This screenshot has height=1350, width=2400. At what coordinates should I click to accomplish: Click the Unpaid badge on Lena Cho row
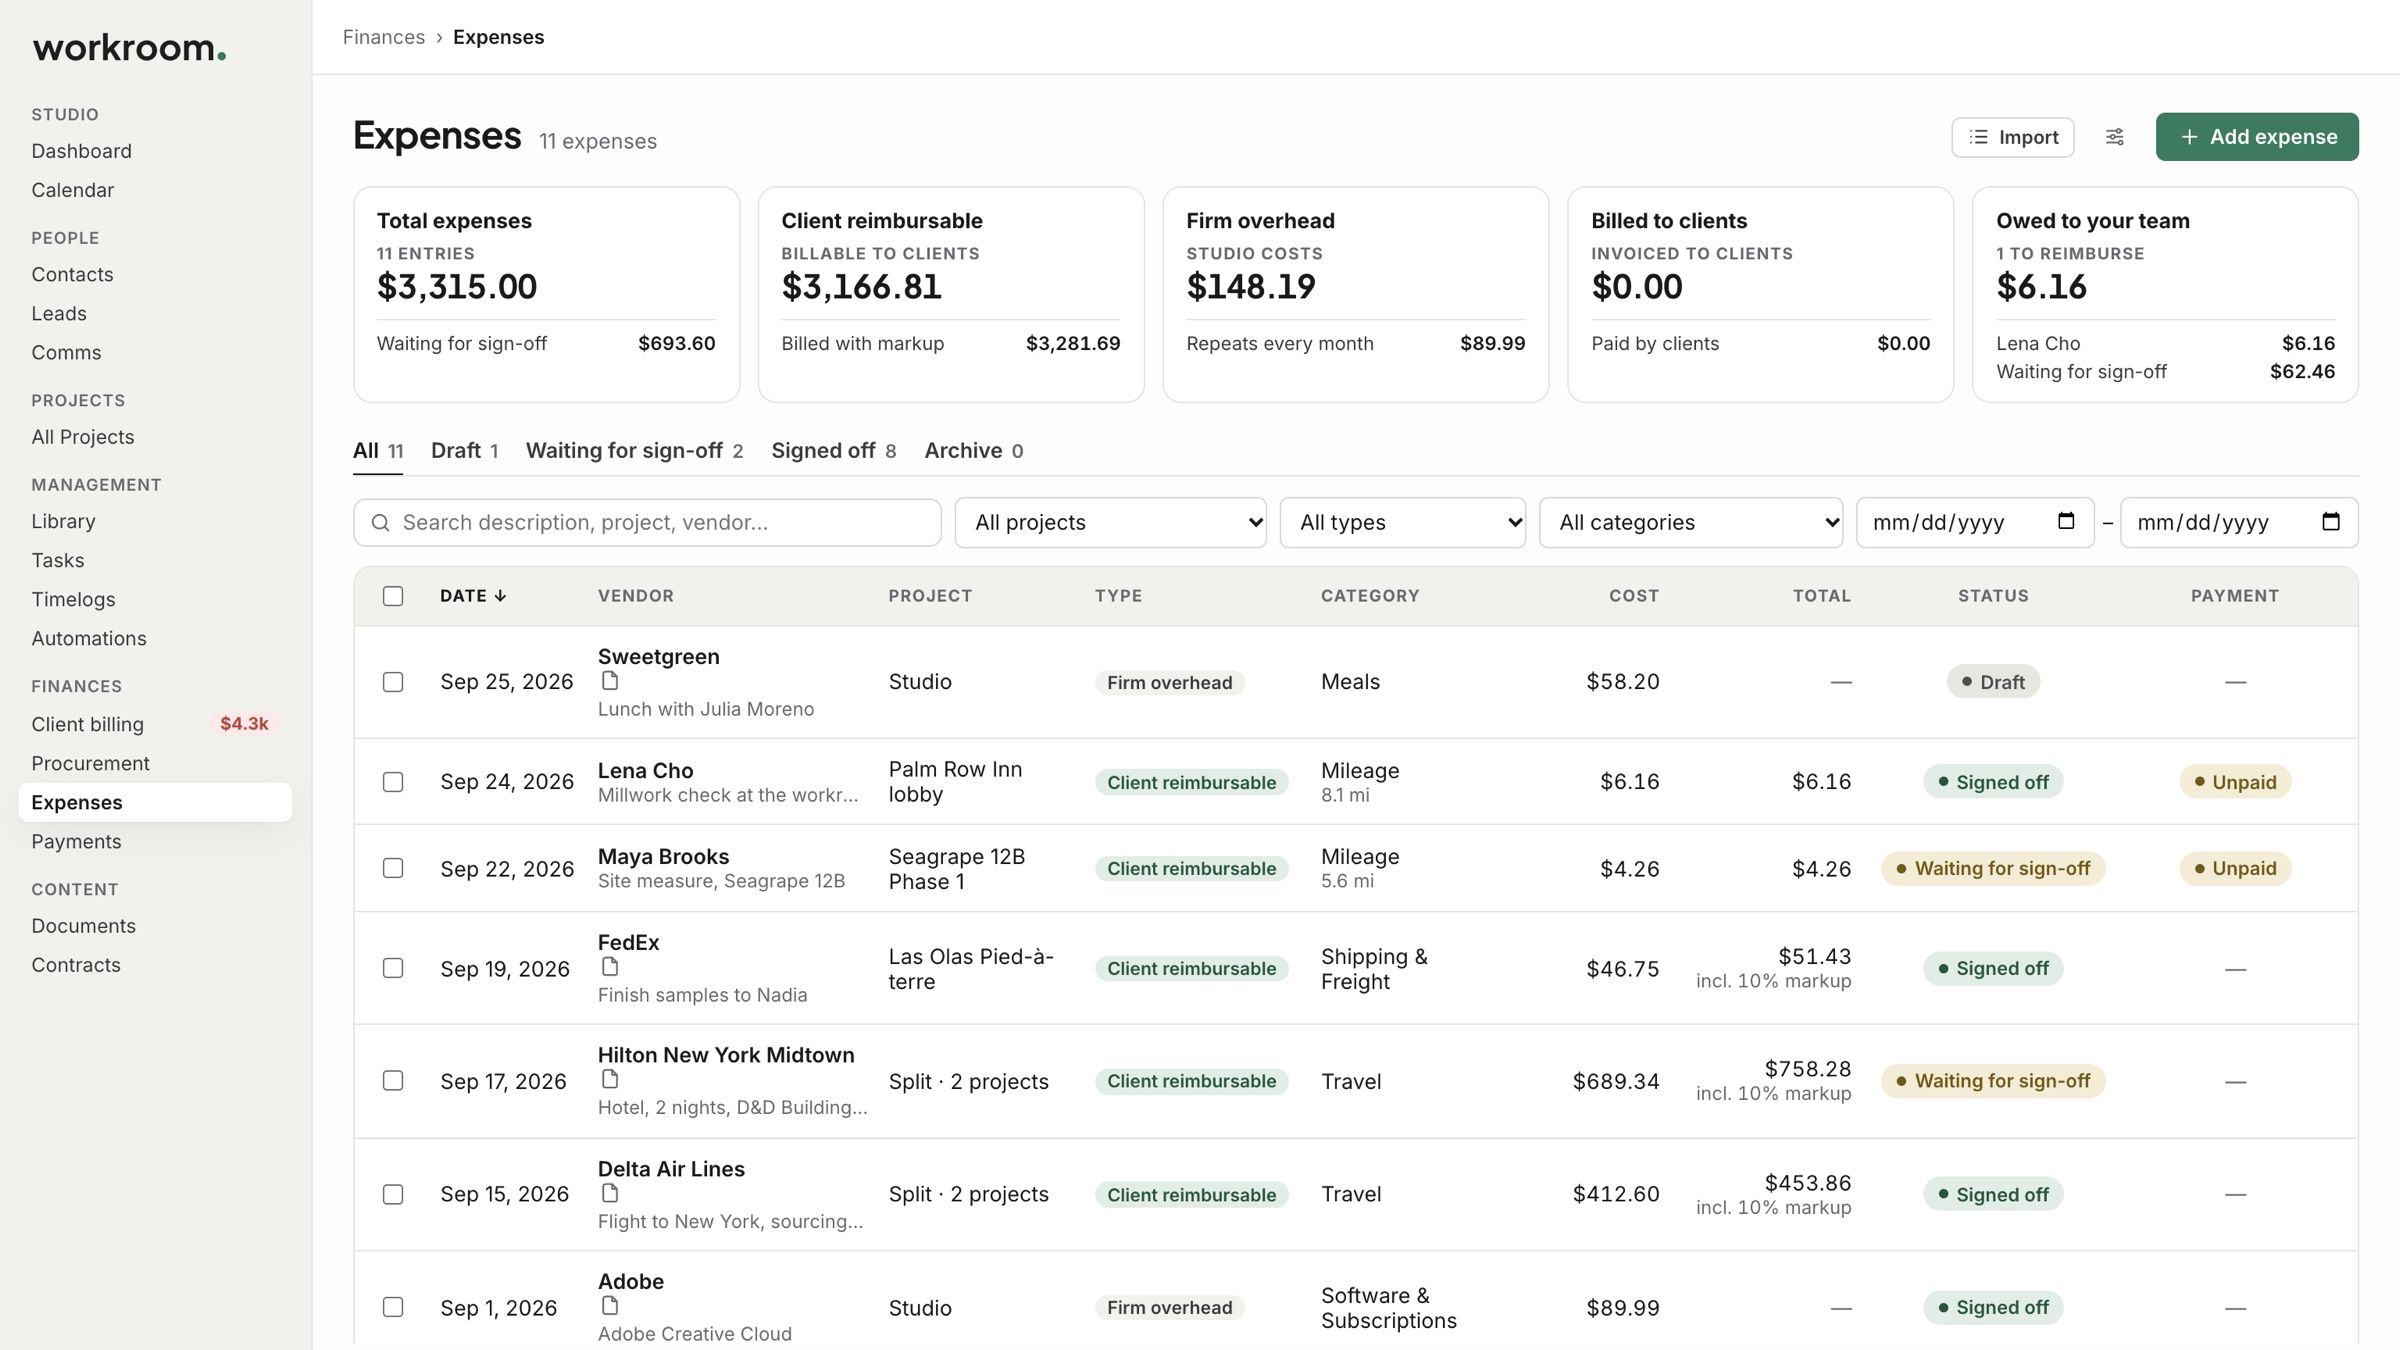(2235, 782)
